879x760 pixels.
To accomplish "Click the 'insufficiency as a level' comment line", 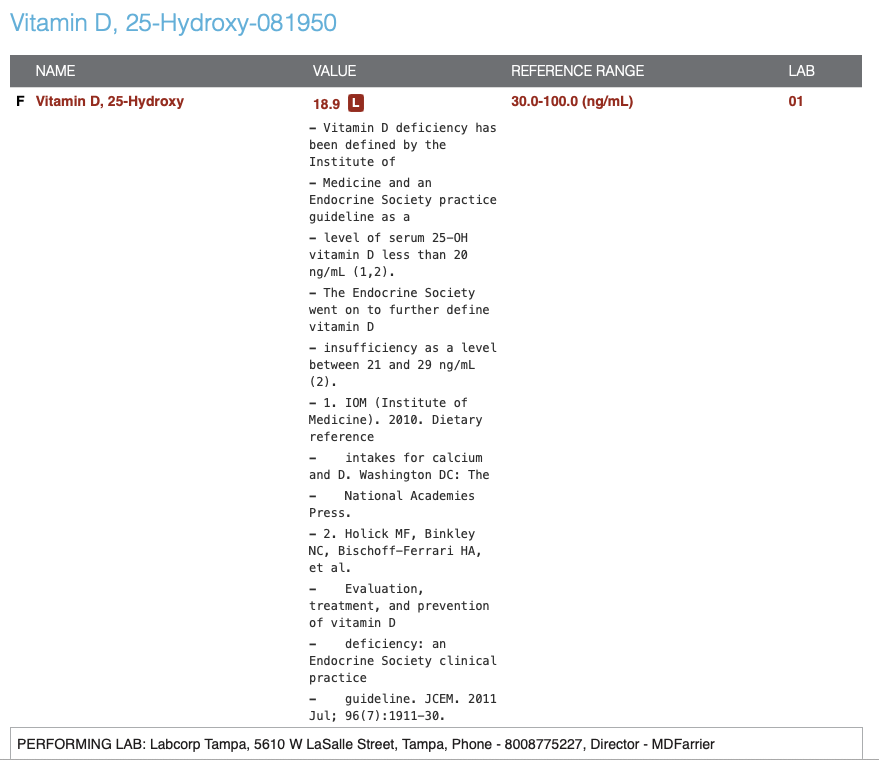I will [409, 348].
